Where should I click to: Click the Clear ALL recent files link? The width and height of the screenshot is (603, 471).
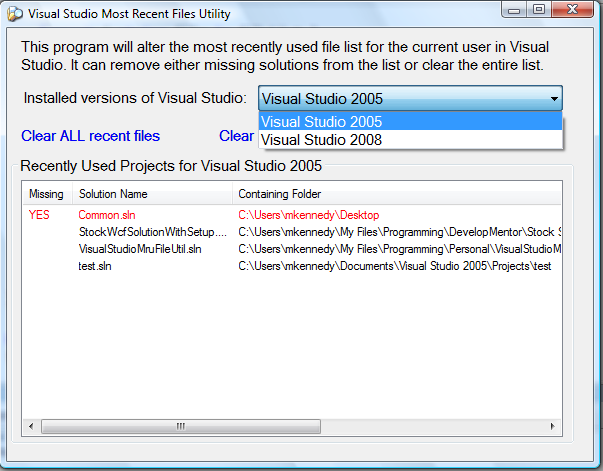point(90,136)
